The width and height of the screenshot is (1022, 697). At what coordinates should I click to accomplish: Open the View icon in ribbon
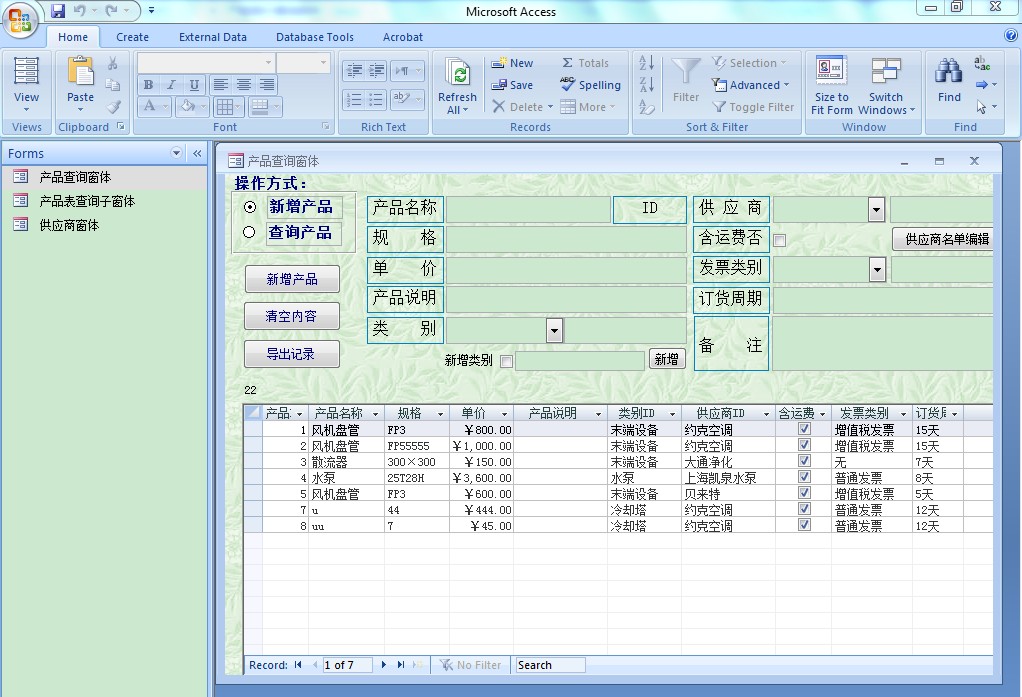[27, 73]
